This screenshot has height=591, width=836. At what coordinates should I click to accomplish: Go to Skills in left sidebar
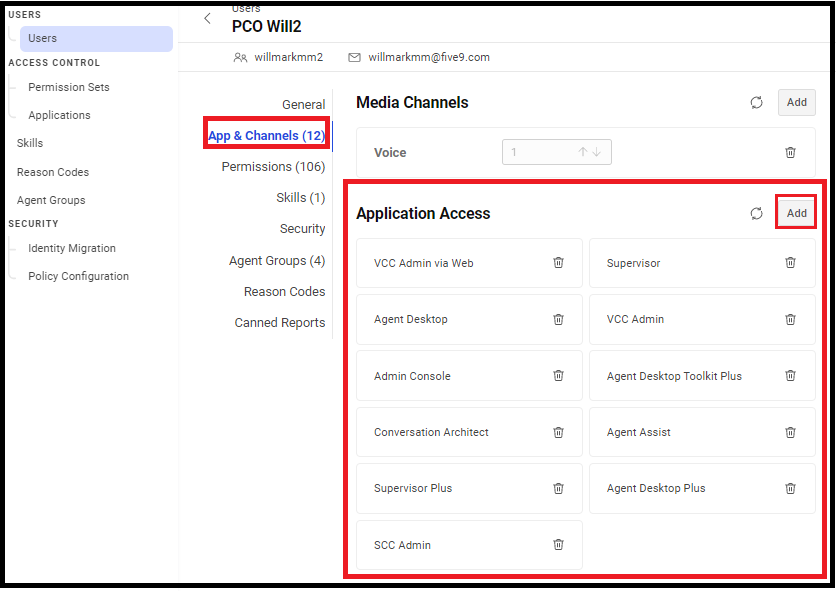coord(30,143)
